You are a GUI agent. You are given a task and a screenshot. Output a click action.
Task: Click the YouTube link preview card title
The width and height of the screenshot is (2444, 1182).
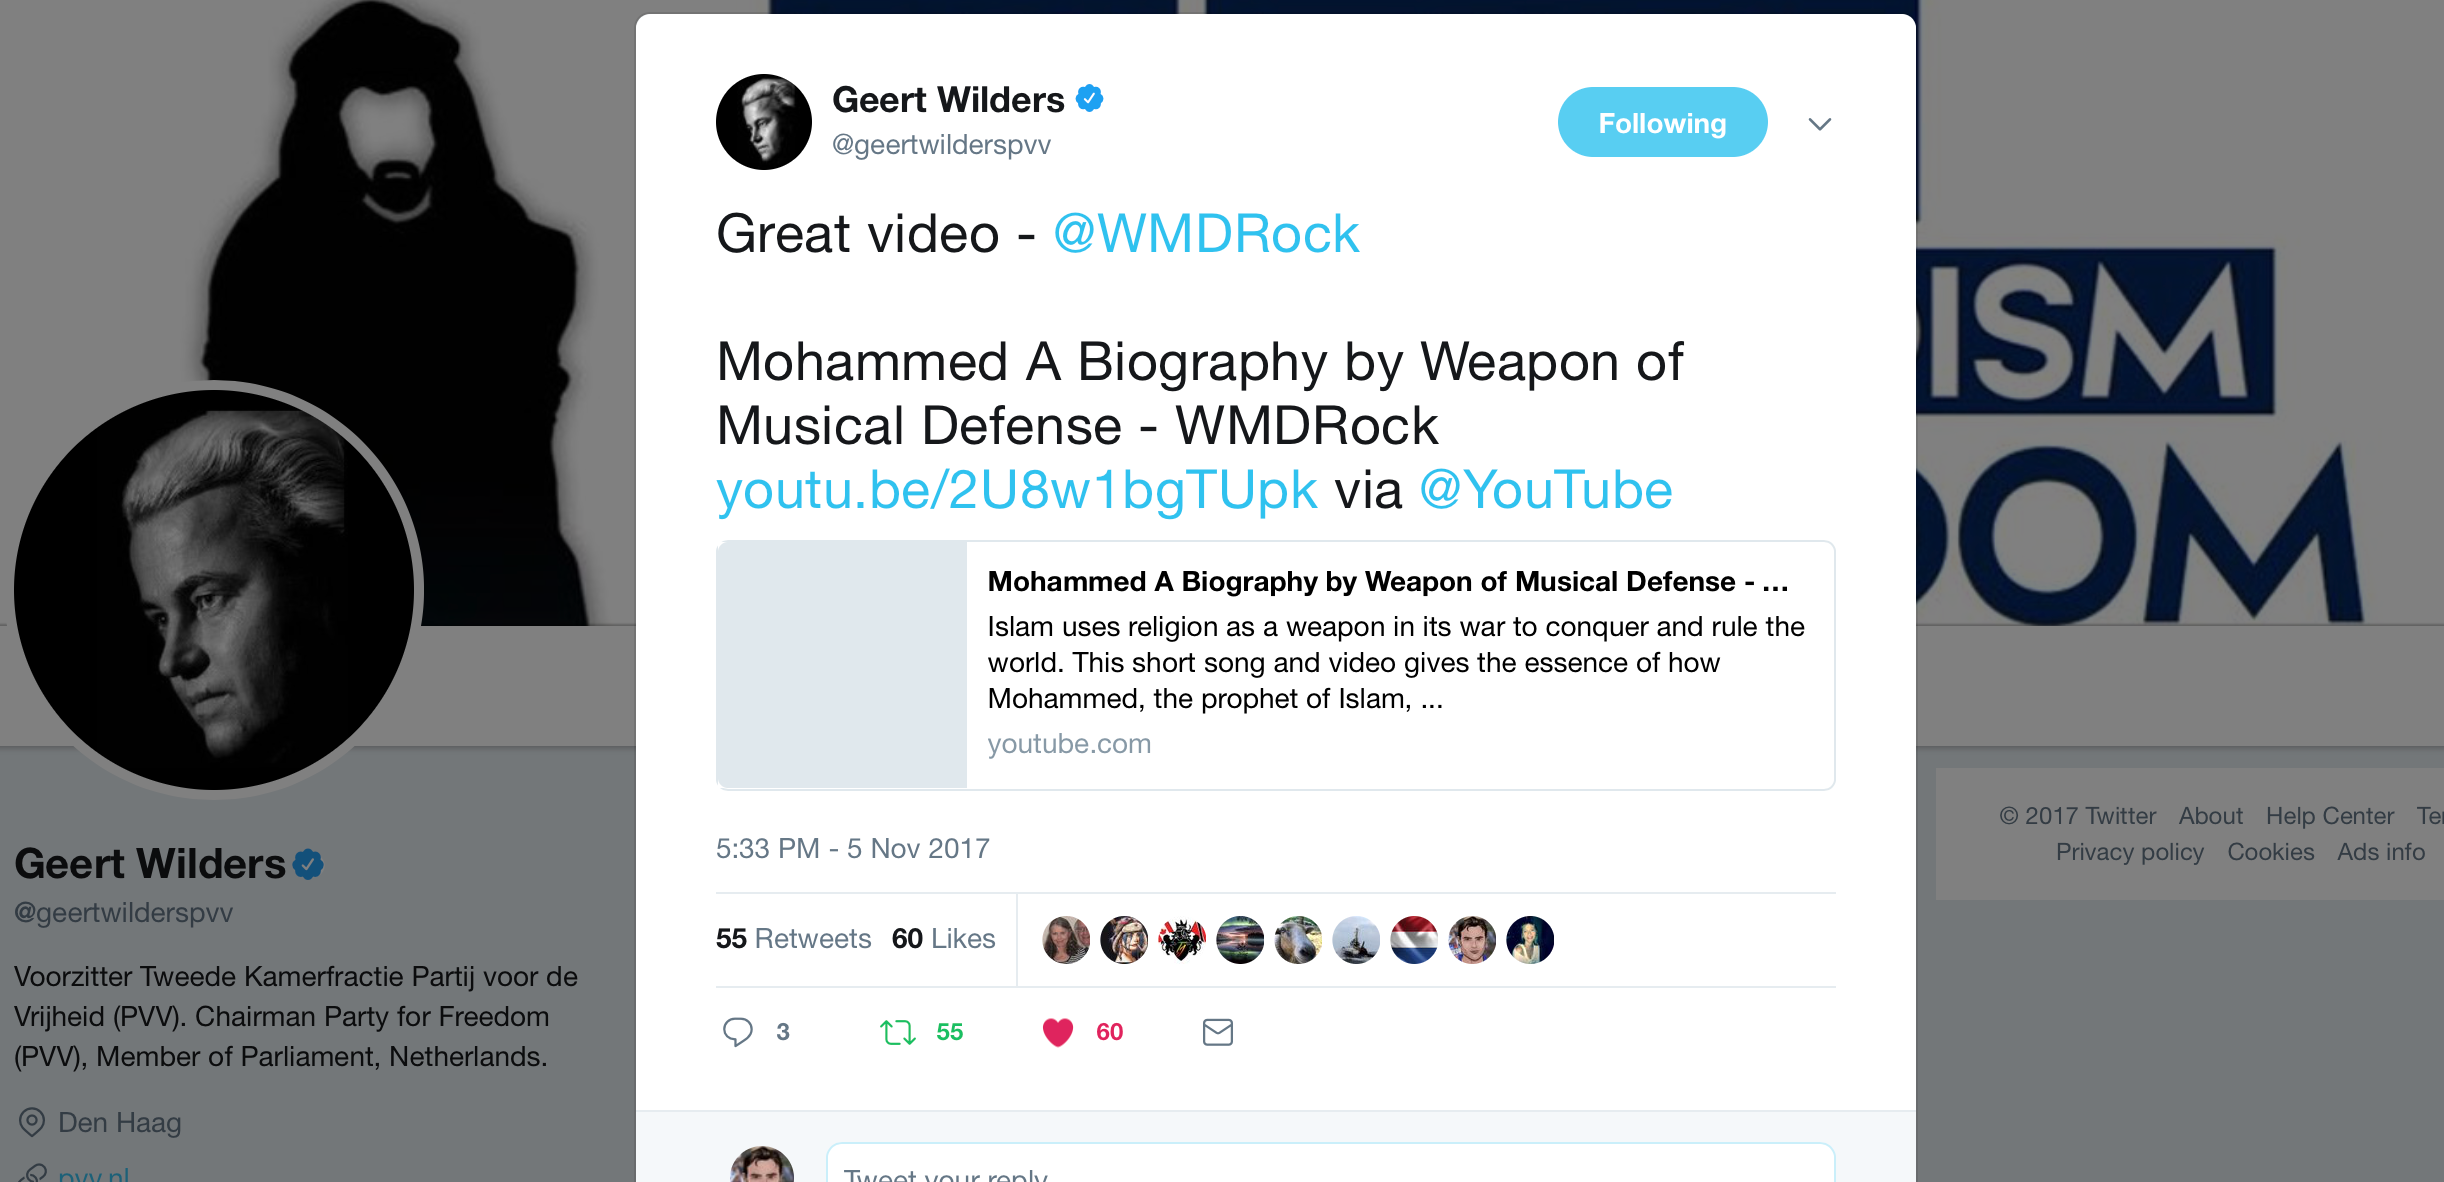point(1388,581)
